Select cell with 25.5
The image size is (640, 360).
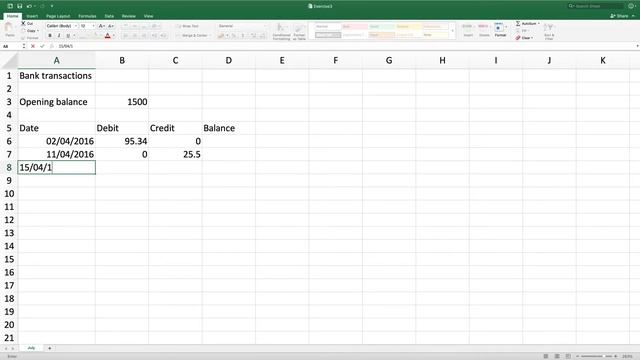tap(176, 154)
